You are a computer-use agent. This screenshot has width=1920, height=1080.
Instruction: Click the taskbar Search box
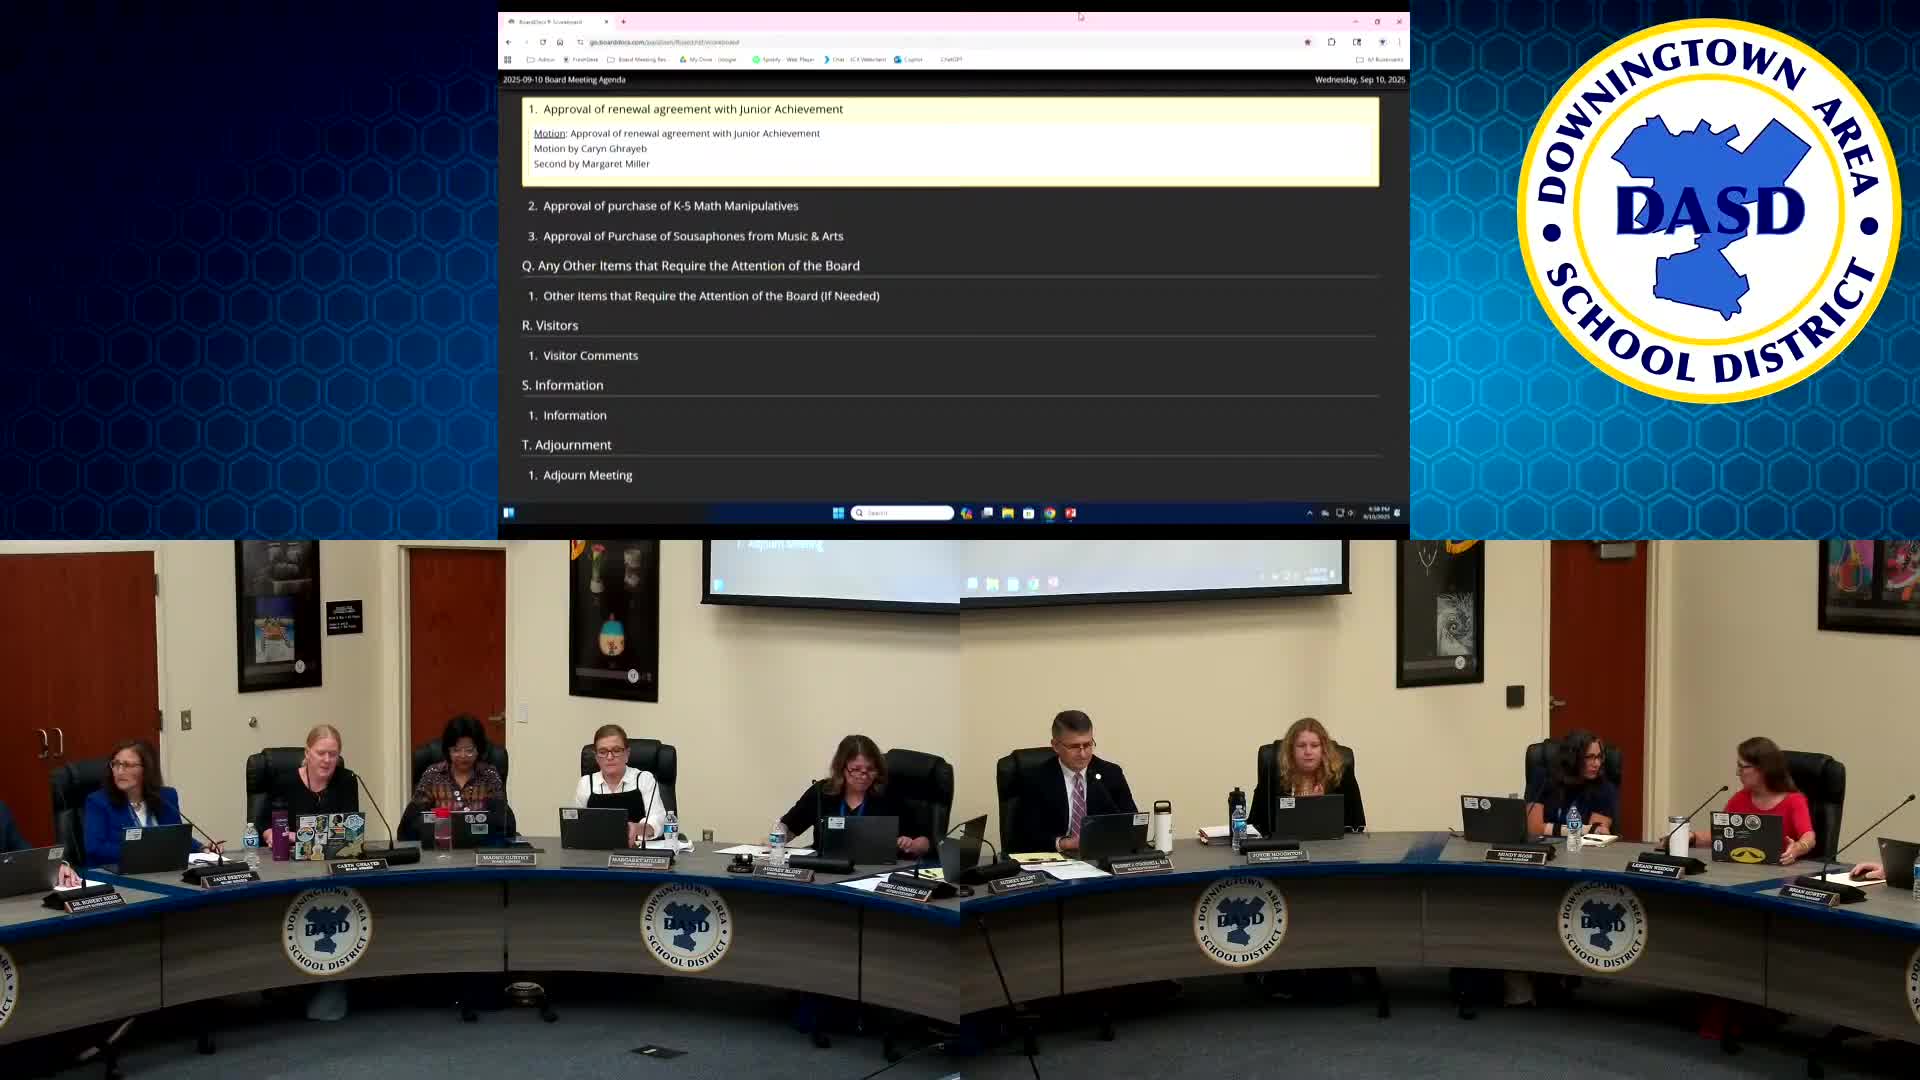tap(903, 513)
